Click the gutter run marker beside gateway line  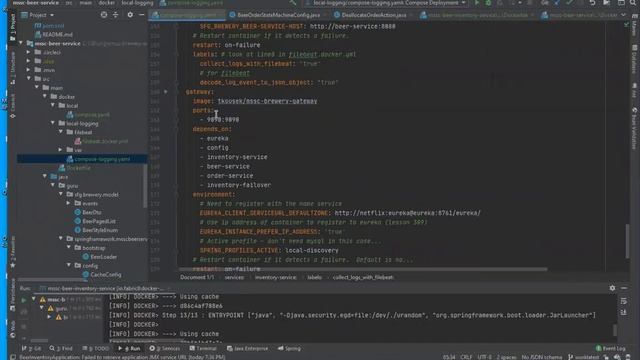coord(165,92)
